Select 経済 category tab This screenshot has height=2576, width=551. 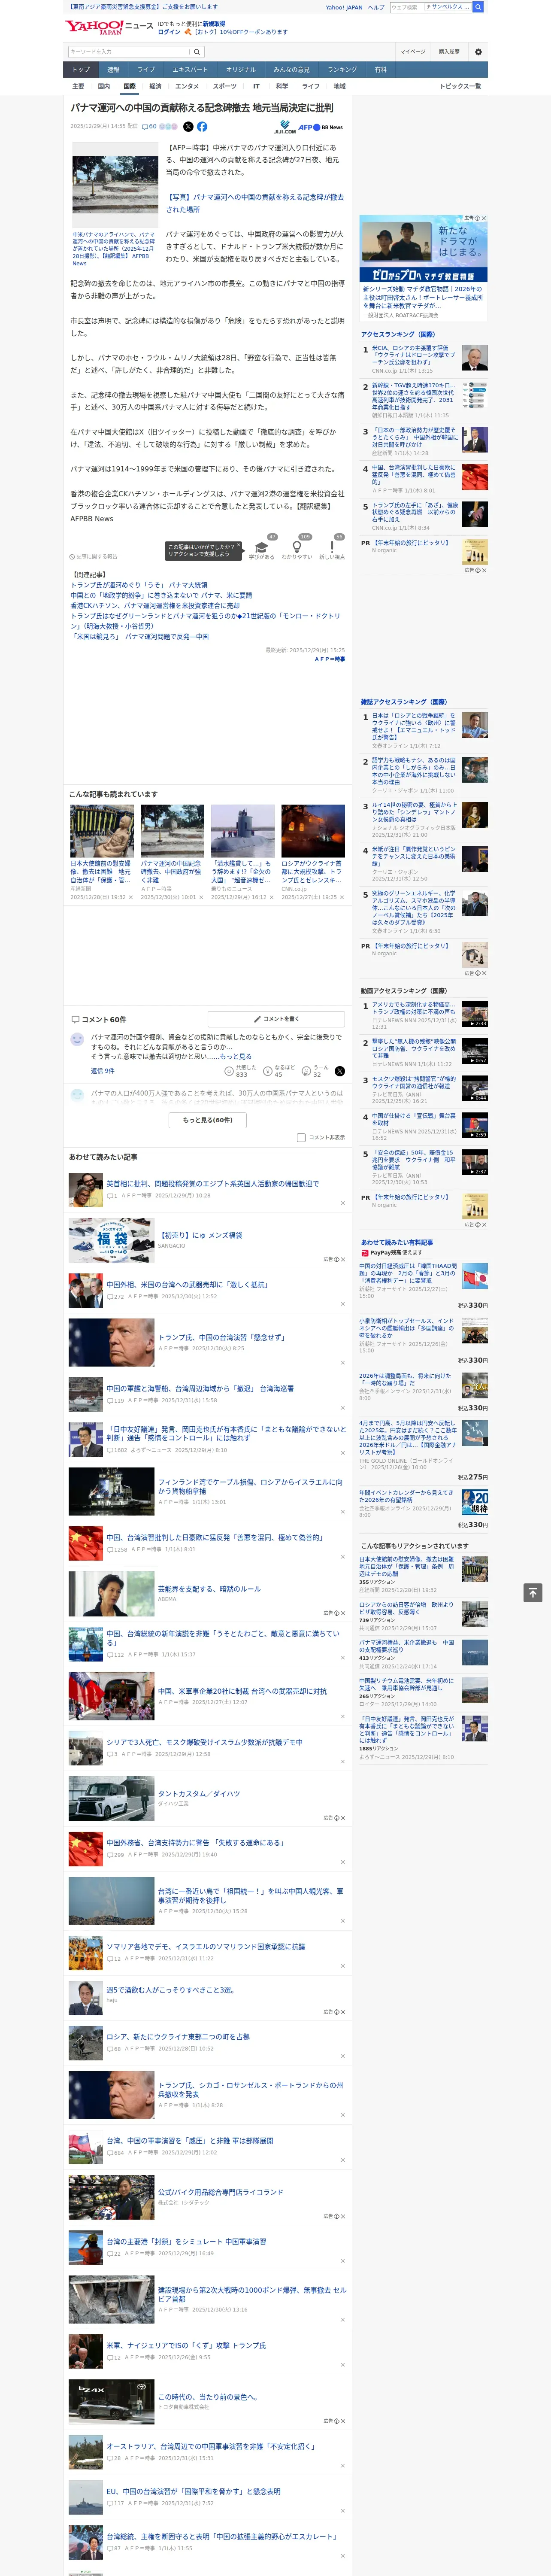155,86
